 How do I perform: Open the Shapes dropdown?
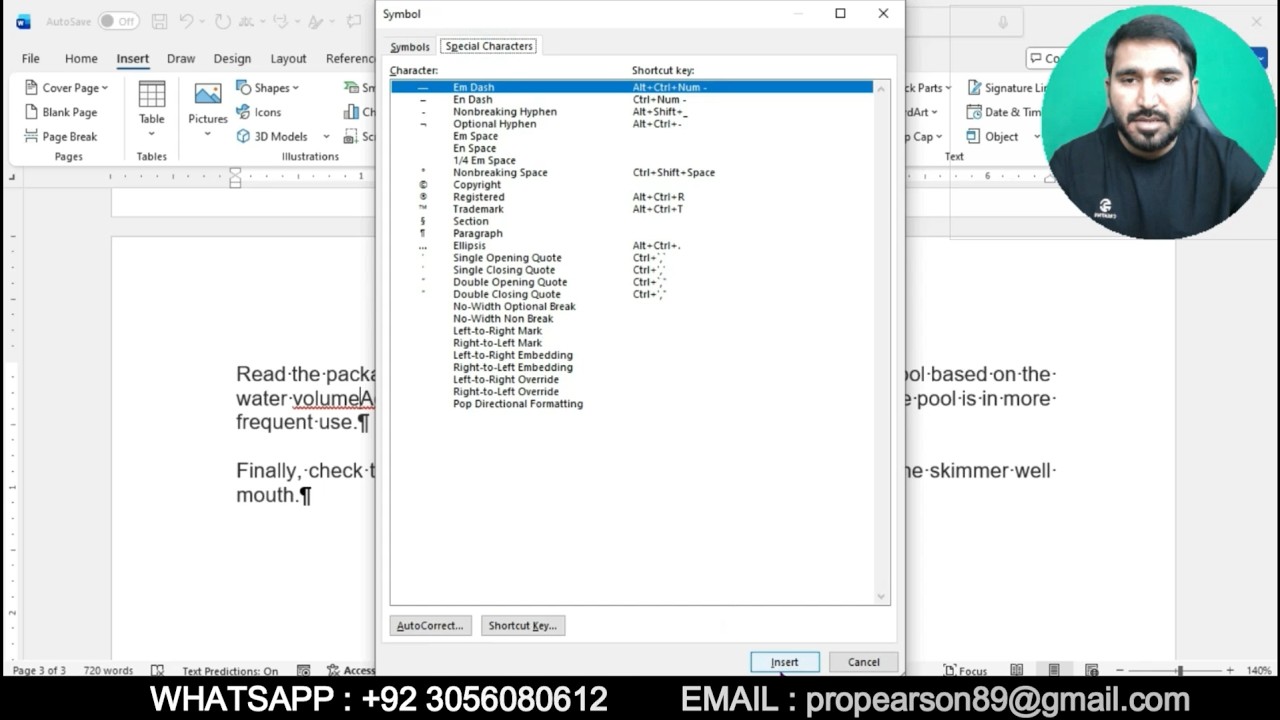tap(267, 88)
